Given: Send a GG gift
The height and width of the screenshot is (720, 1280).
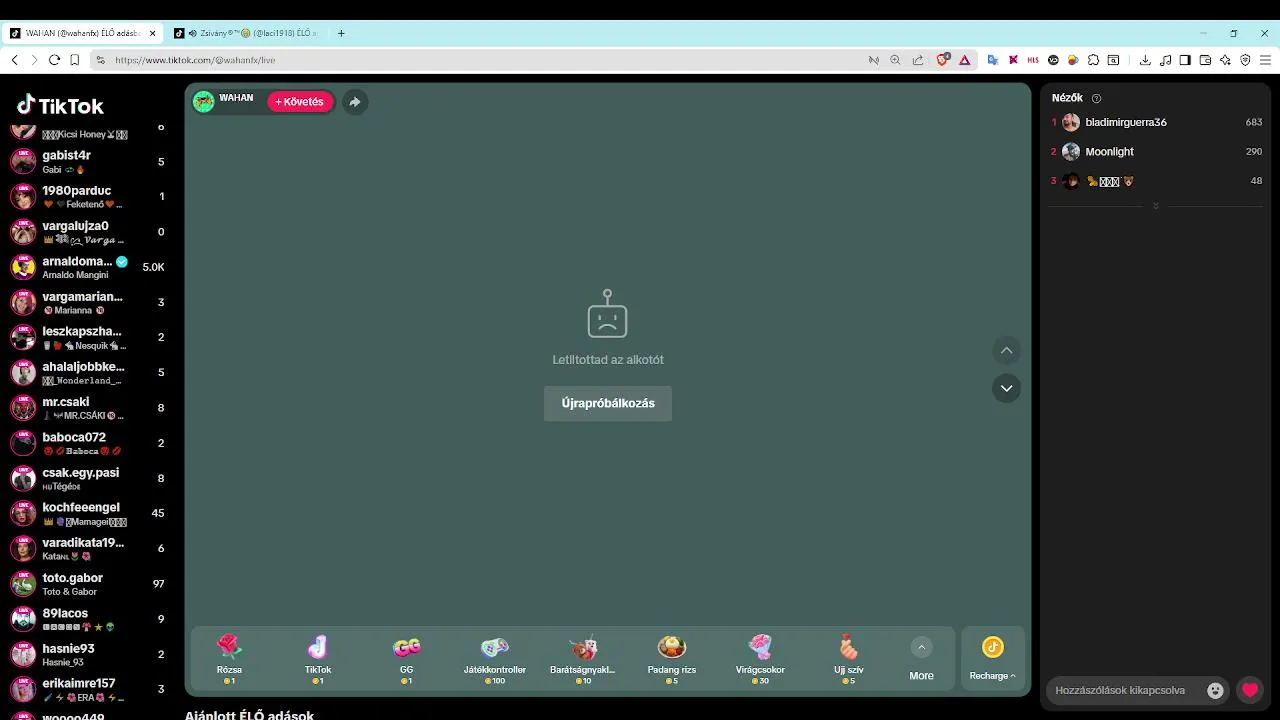Looking at the screenshot, I should (x=406, y=658).
